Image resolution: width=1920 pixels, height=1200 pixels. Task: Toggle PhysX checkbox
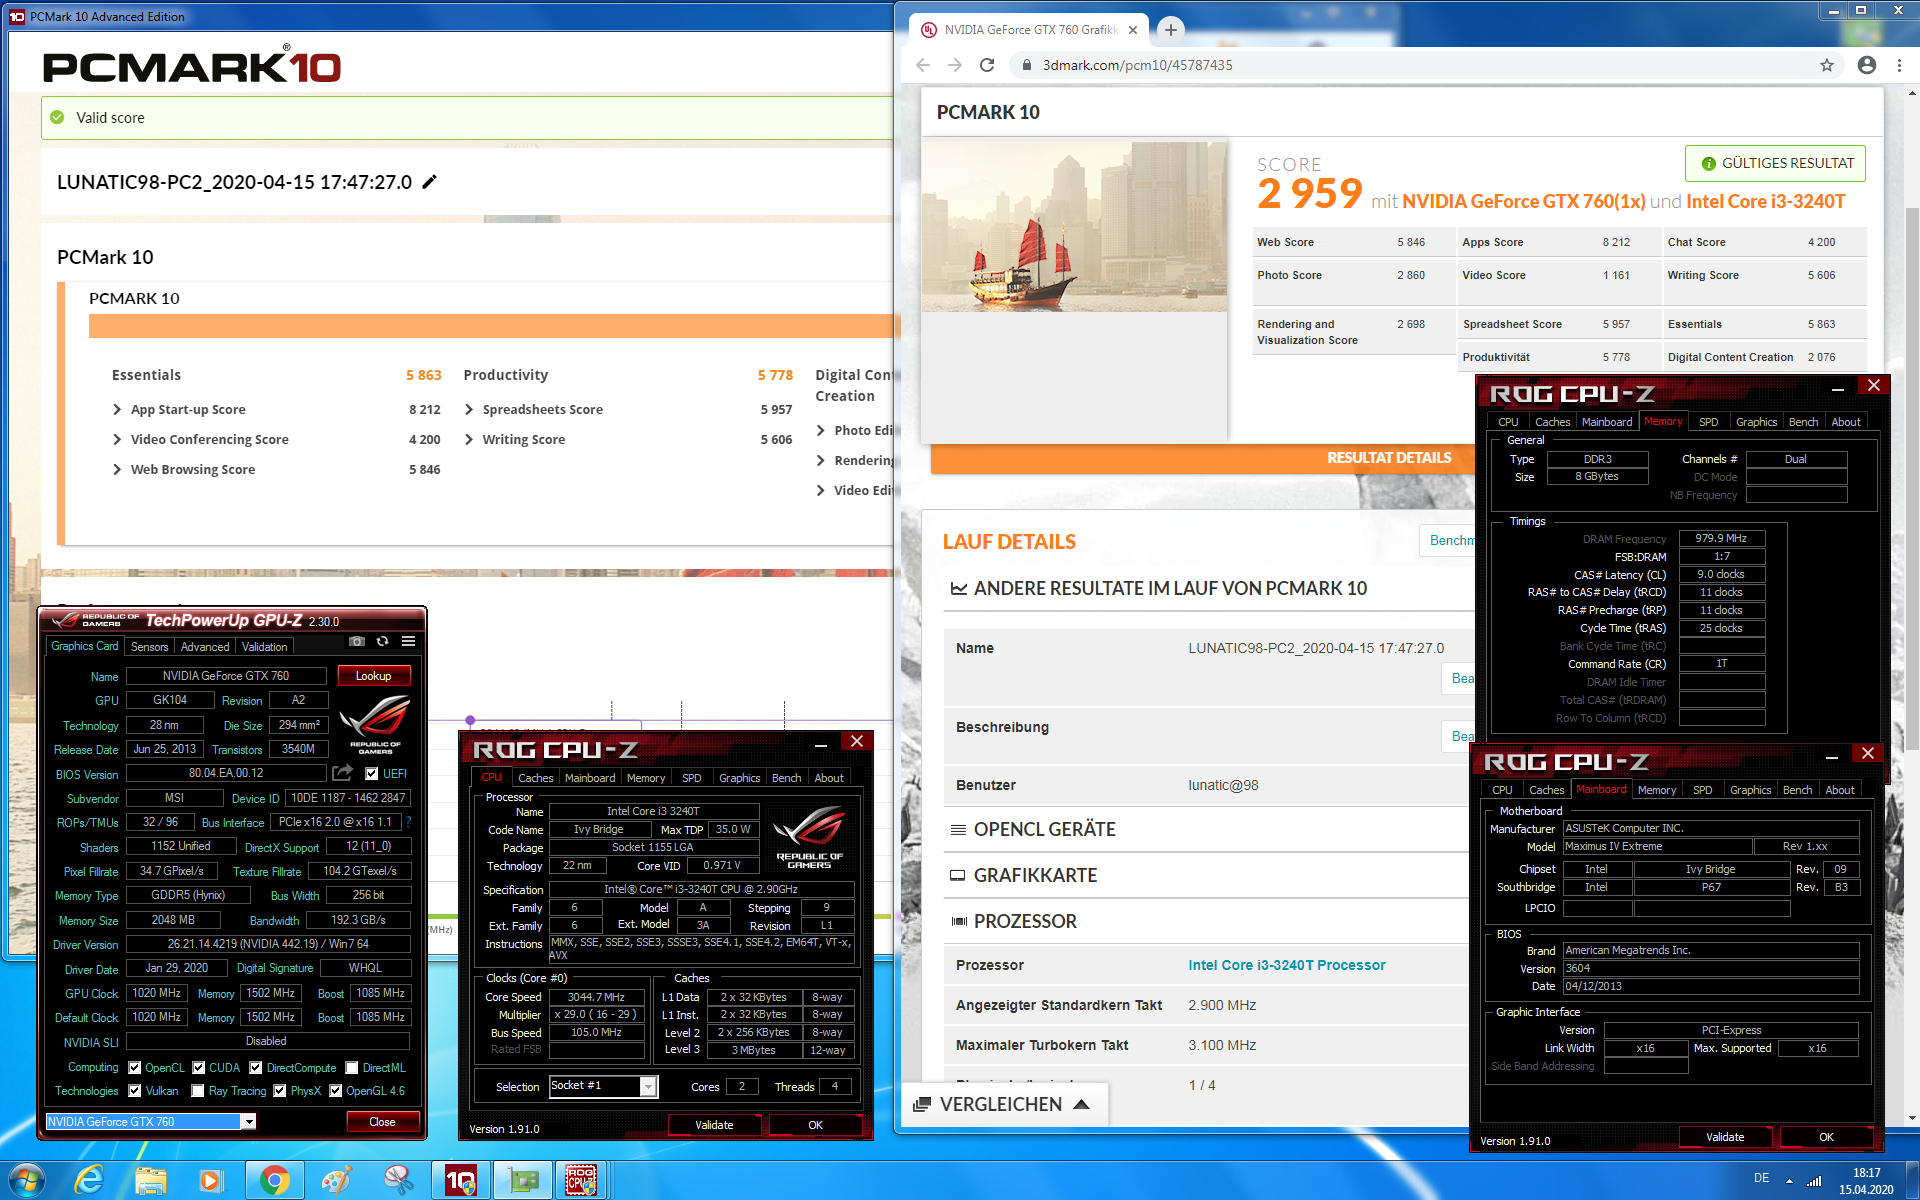click(x=280, y=1091)
